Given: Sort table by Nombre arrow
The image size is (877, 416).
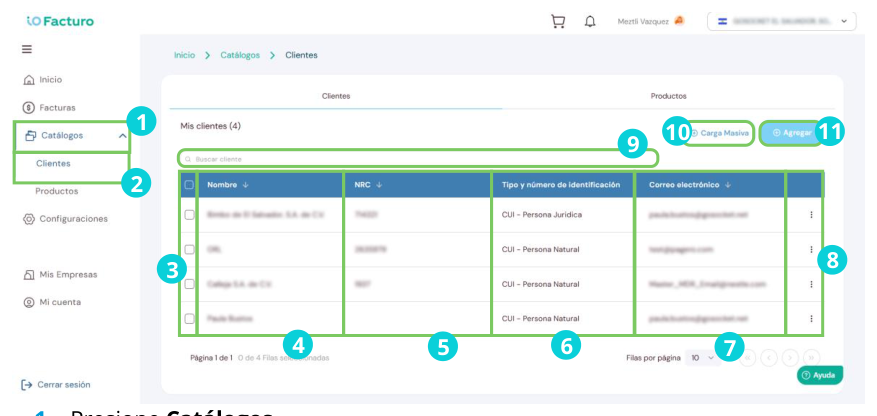Looking at the screenshot, I should click(246, 185).
